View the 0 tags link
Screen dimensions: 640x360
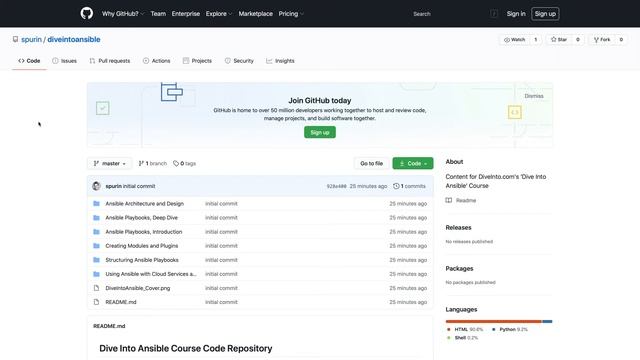(184, 163)
